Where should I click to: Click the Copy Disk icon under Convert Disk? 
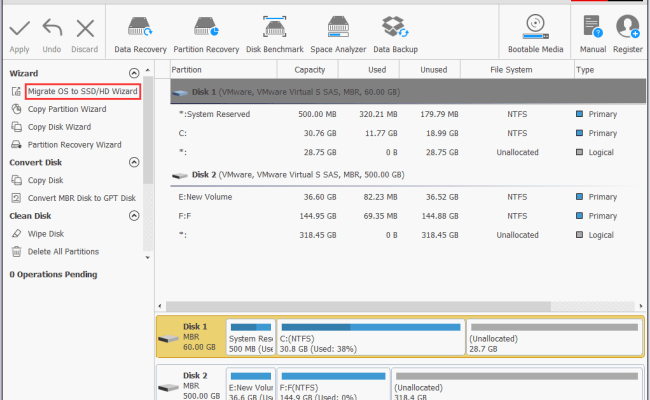[16, 180]
